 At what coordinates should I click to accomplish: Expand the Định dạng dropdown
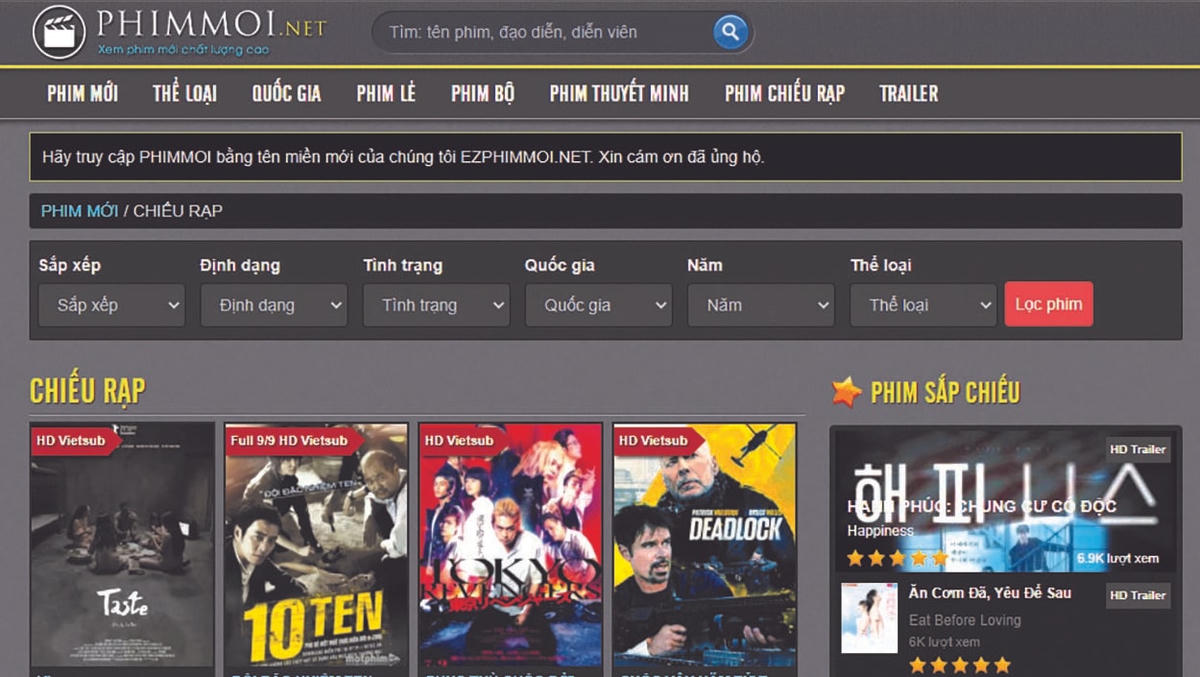(x=274, y=305)
